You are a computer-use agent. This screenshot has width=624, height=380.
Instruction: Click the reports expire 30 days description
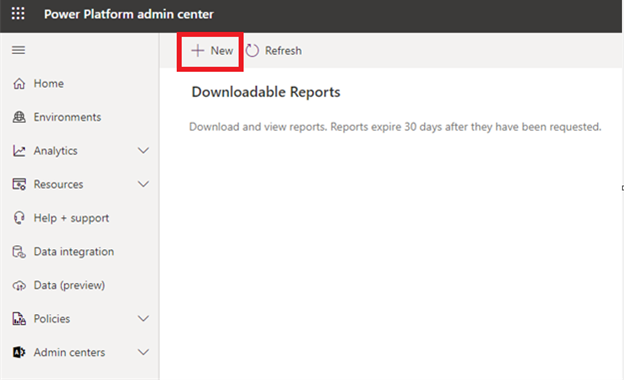[x=395, y=127]
